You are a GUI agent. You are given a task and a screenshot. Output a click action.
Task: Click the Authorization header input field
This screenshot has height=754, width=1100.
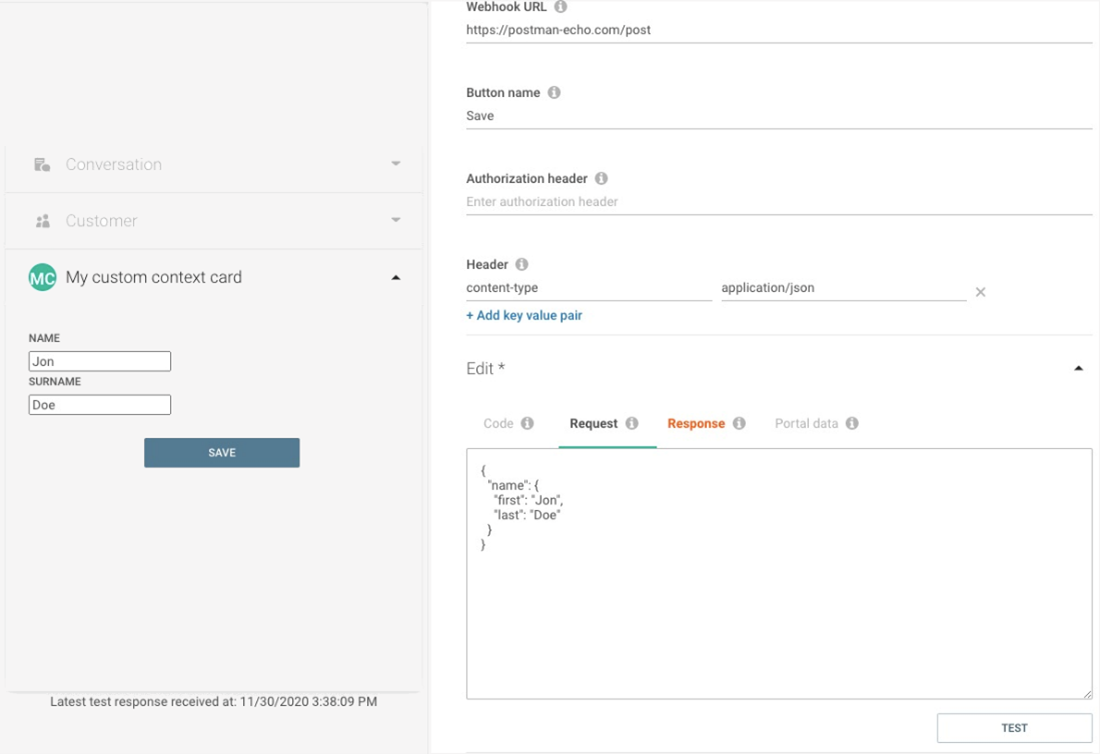coord(778,202)
